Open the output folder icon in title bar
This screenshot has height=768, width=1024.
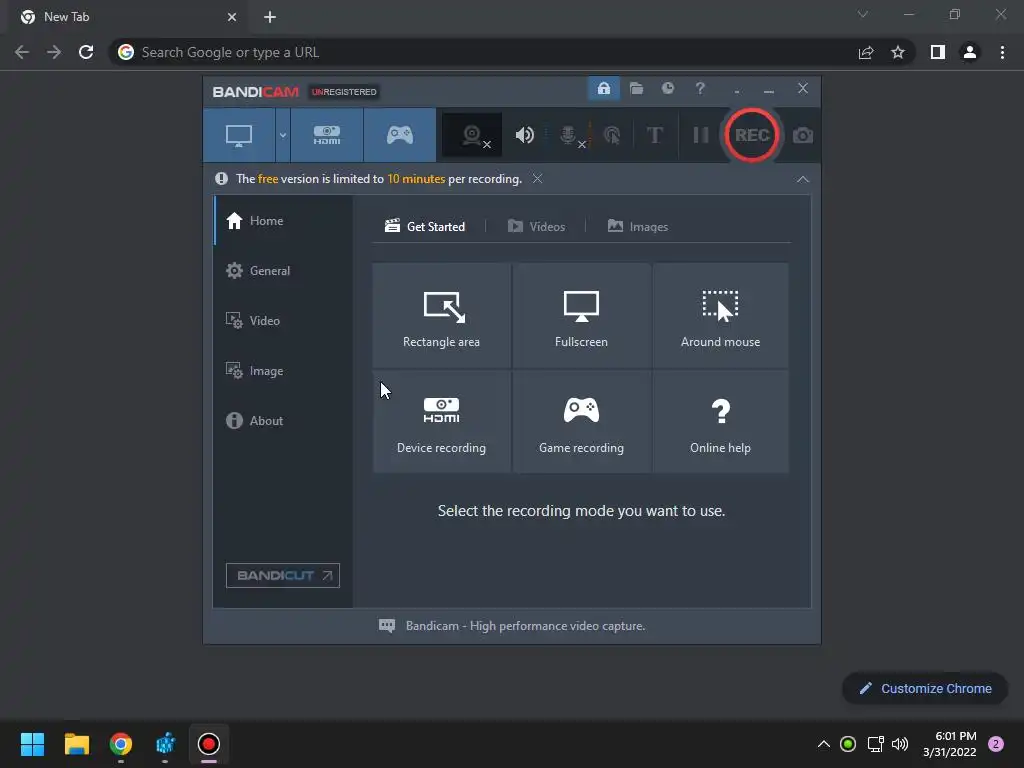click(636, 88)
